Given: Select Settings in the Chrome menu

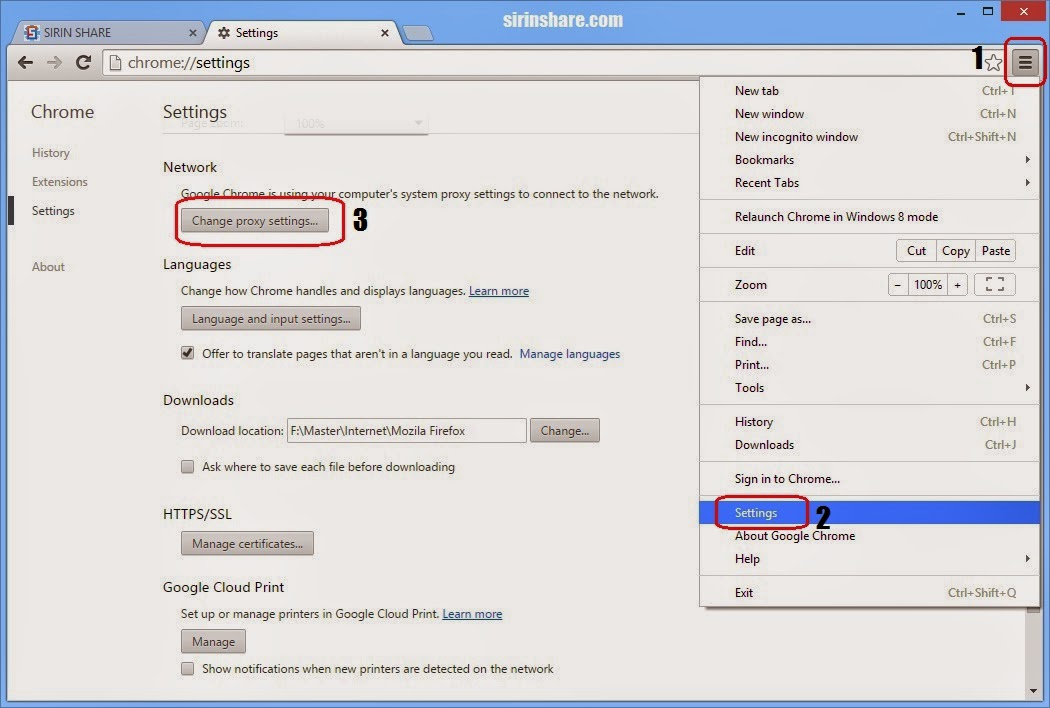Looking at the screenshot, I should (869, 512).
